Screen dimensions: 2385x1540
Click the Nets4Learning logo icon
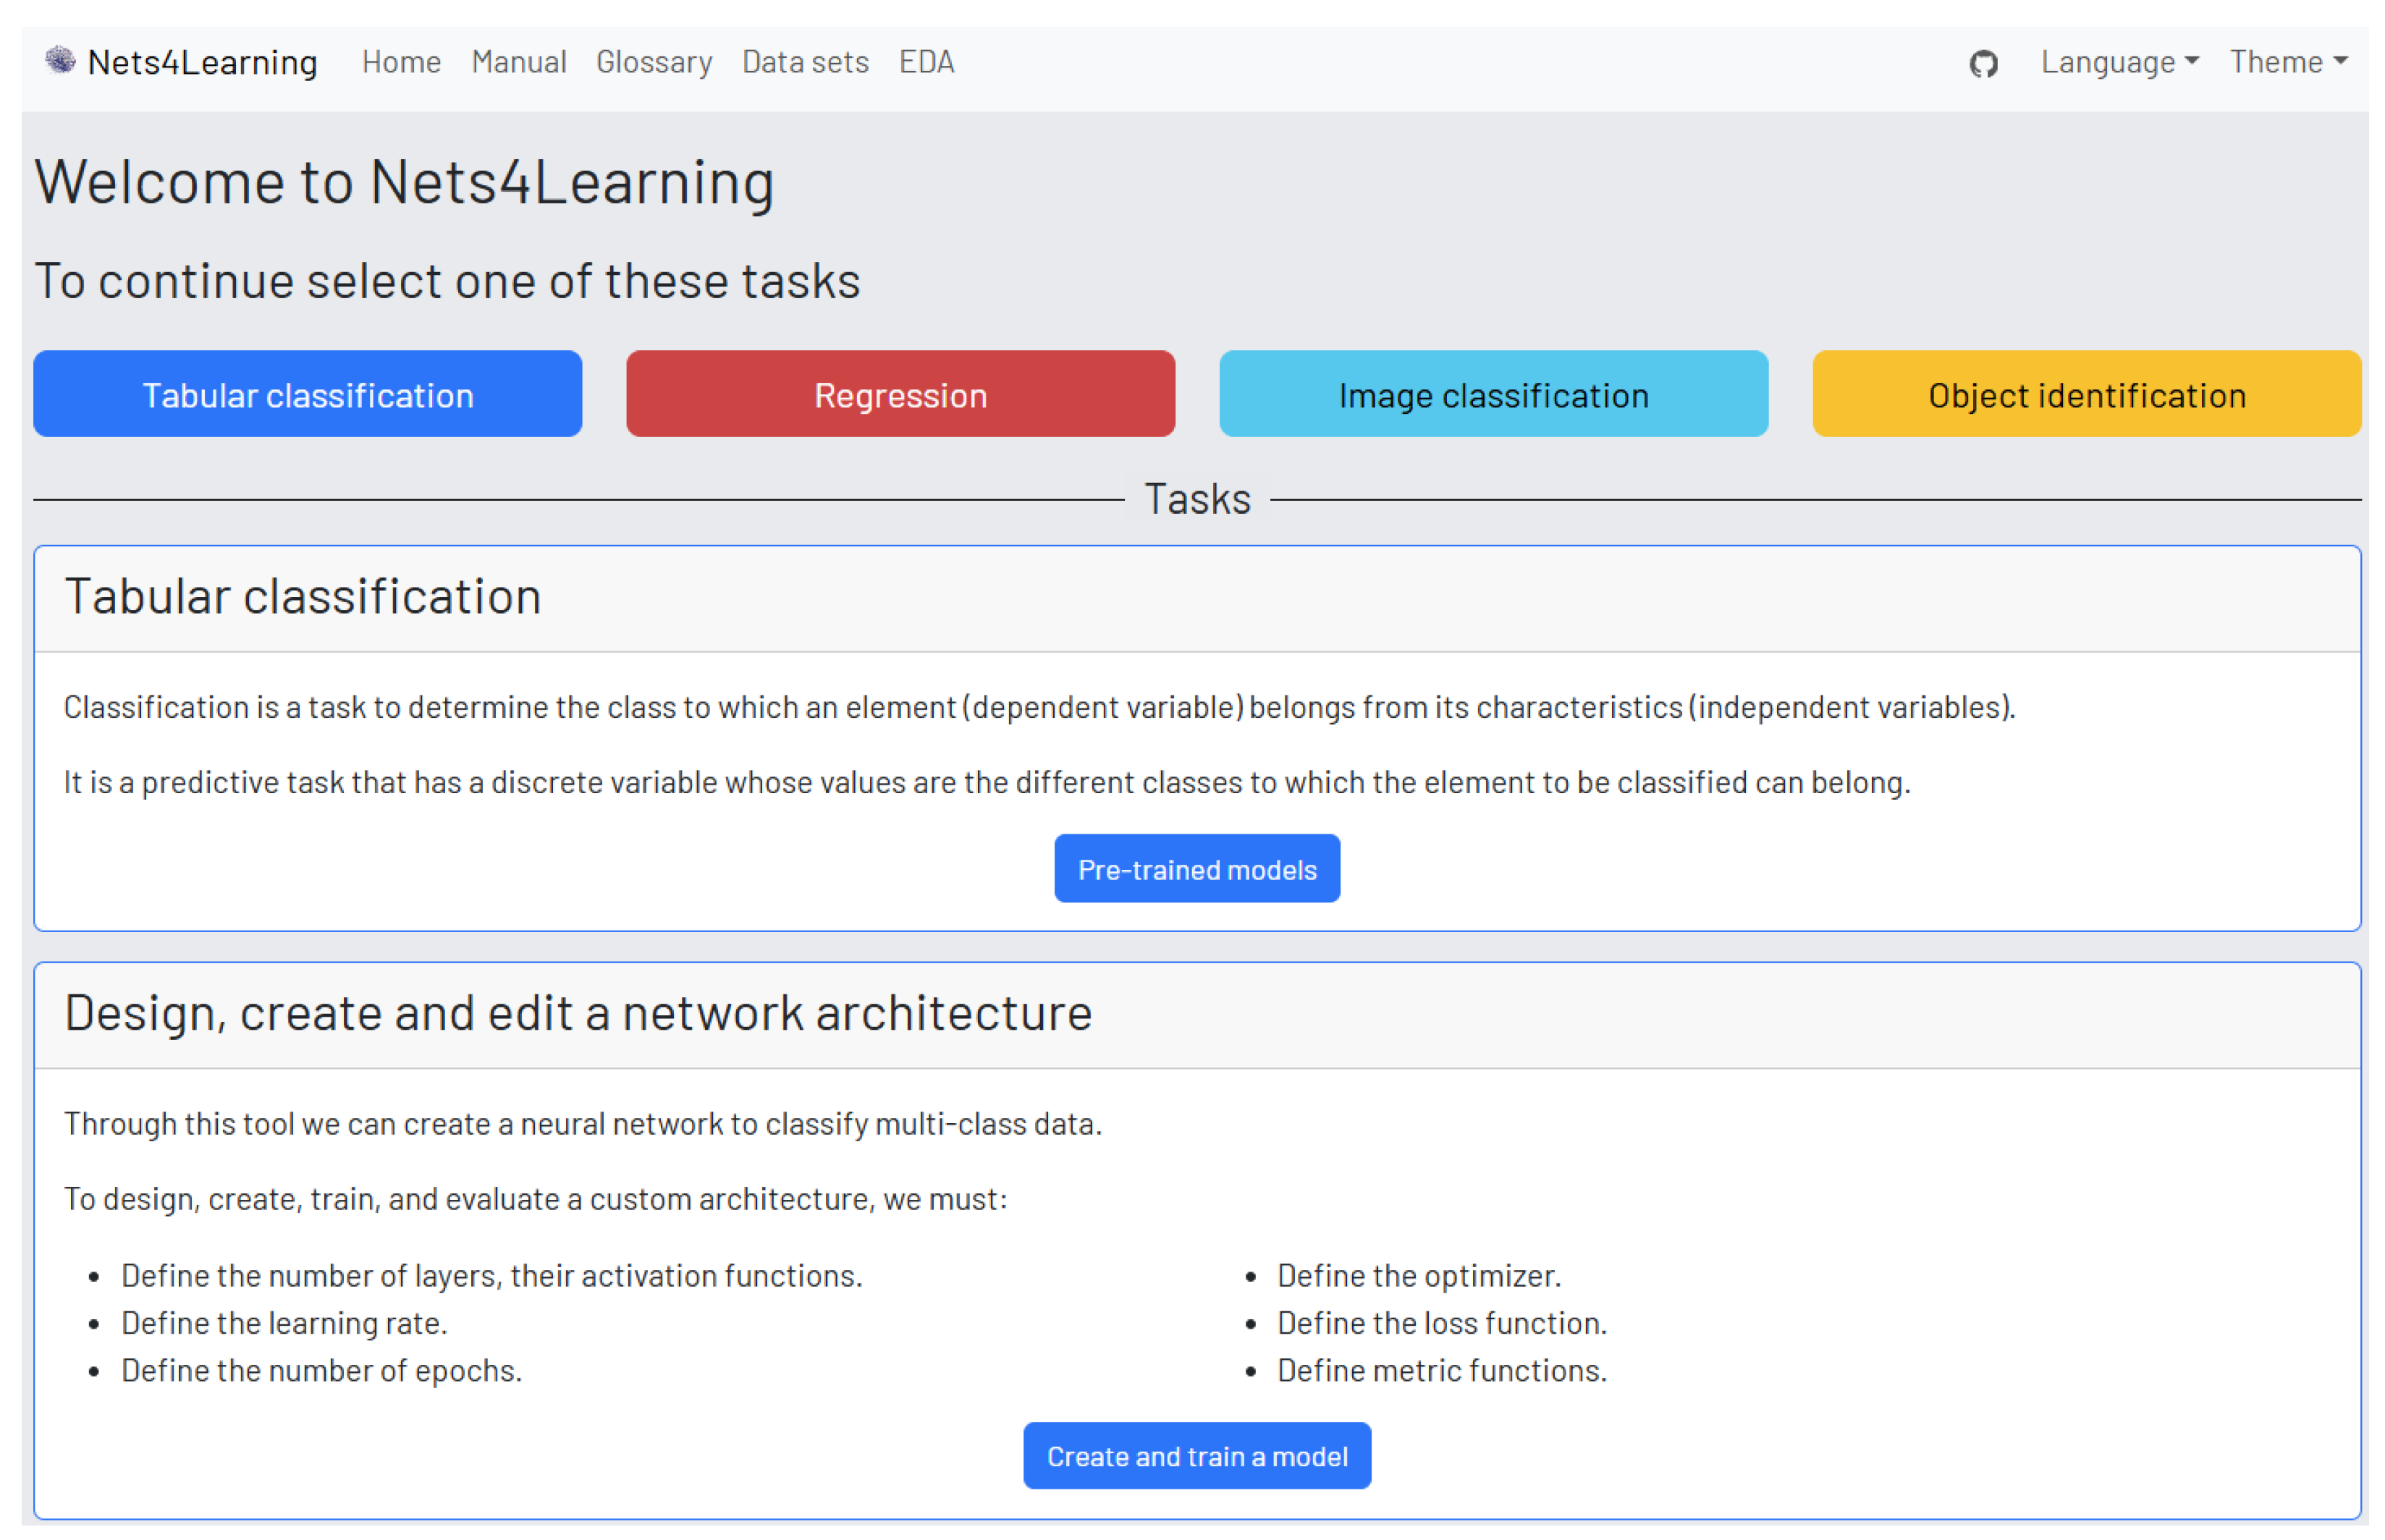(60, 61)
